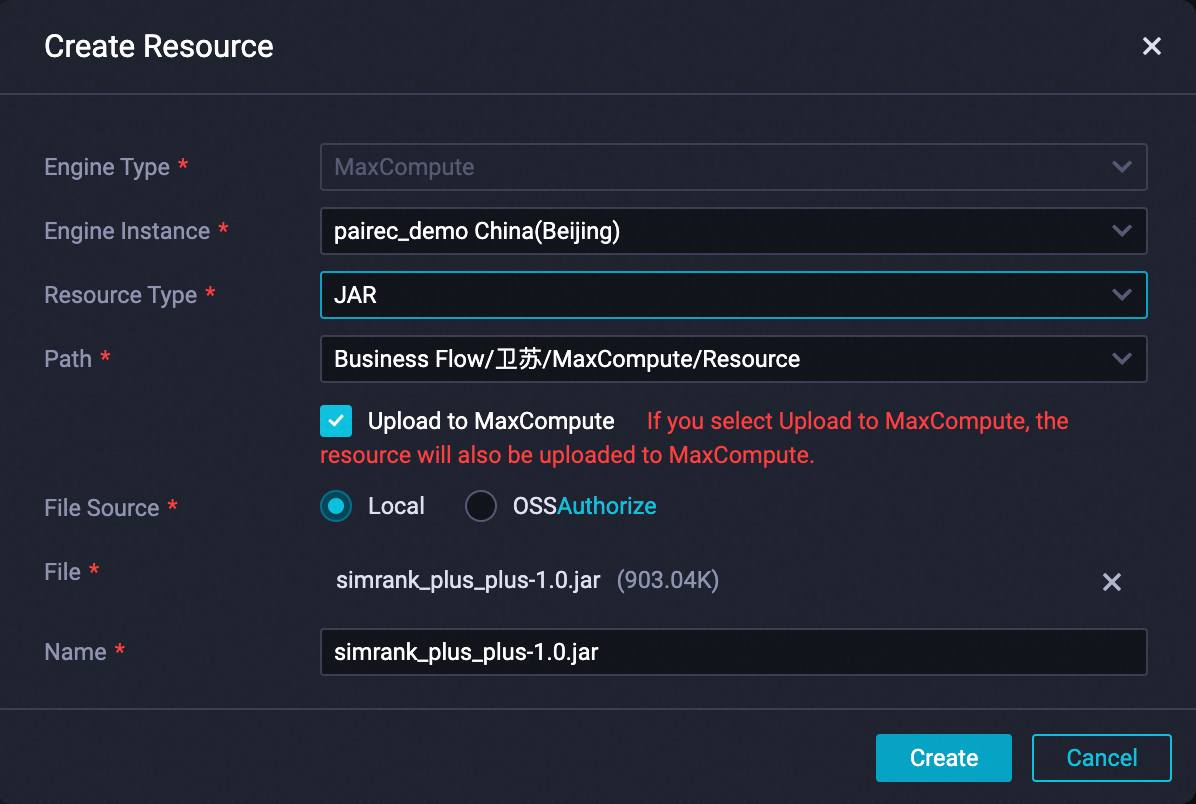Choose the OSS file source radio button
The height and width of the screenshot is (804, 1196).
click(481, 507)
